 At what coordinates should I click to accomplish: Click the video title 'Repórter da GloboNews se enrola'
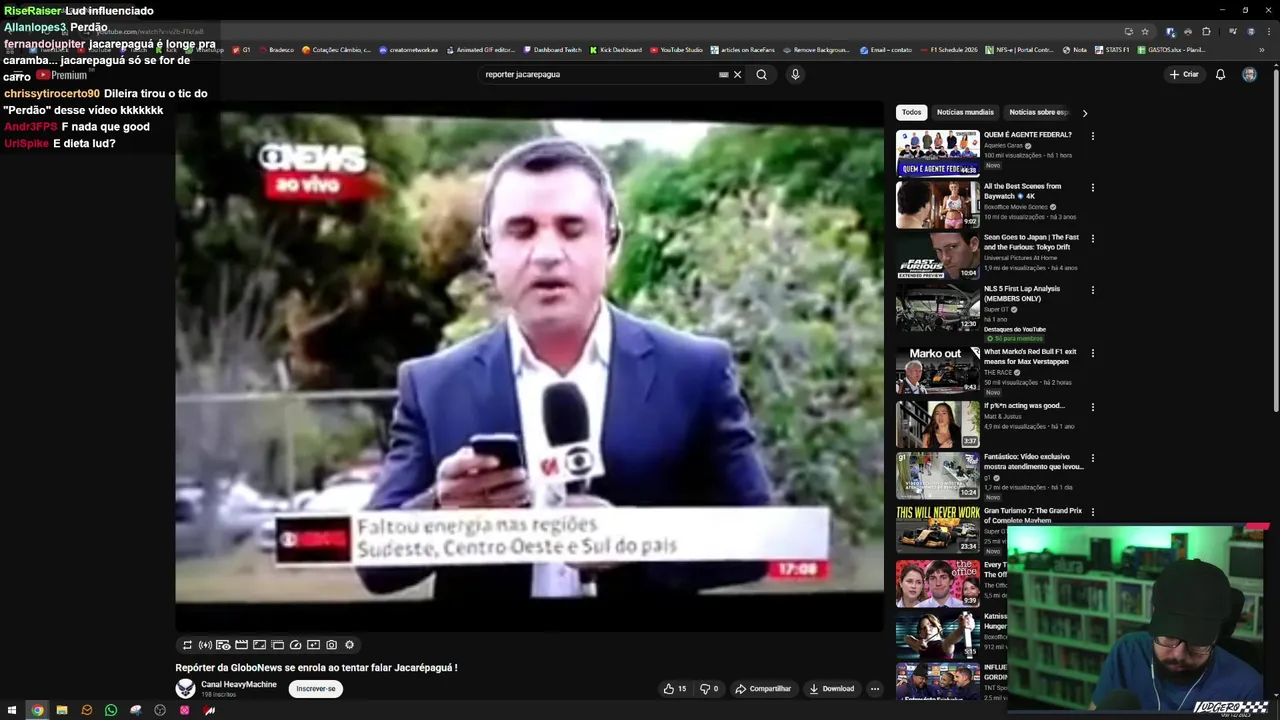[x=316, y=667]
